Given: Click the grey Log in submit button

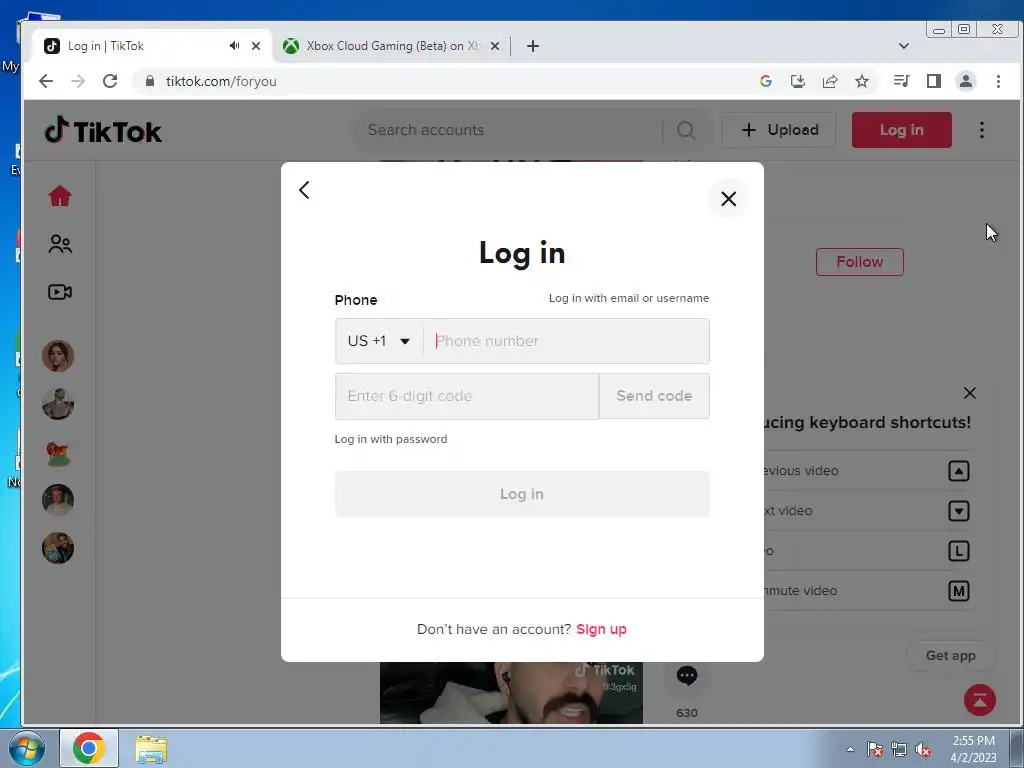Looking at the screenshot, I should [522, 494].
